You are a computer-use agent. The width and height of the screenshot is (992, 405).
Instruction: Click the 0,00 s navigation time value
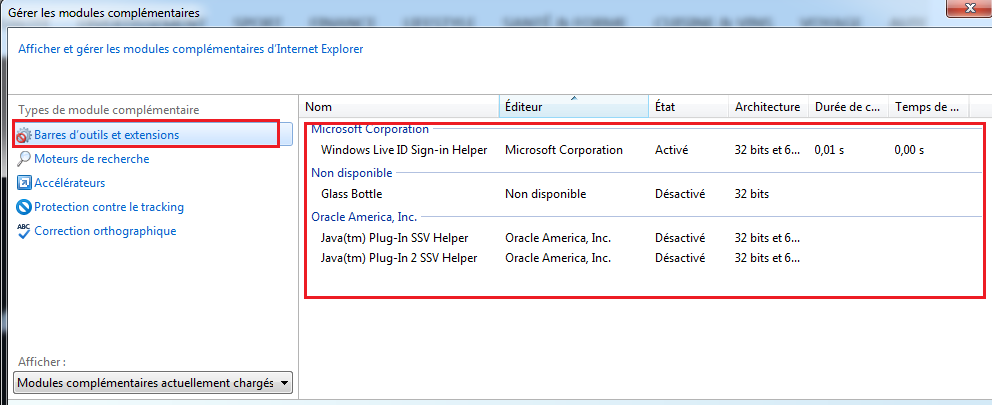[x=909, y=150]
